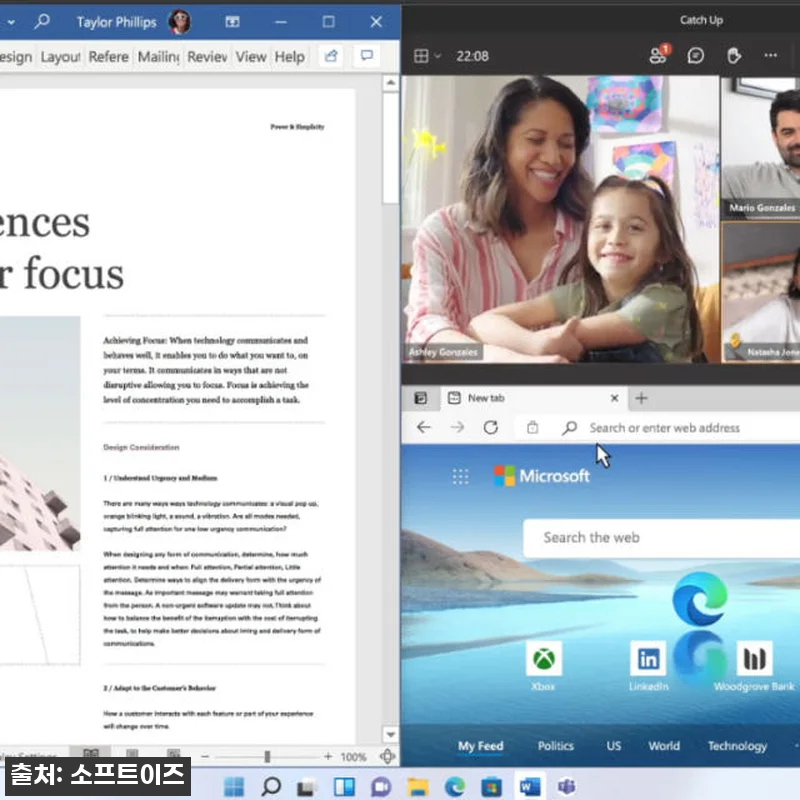Open a new Edge tab with the plus button

(641, 398)
